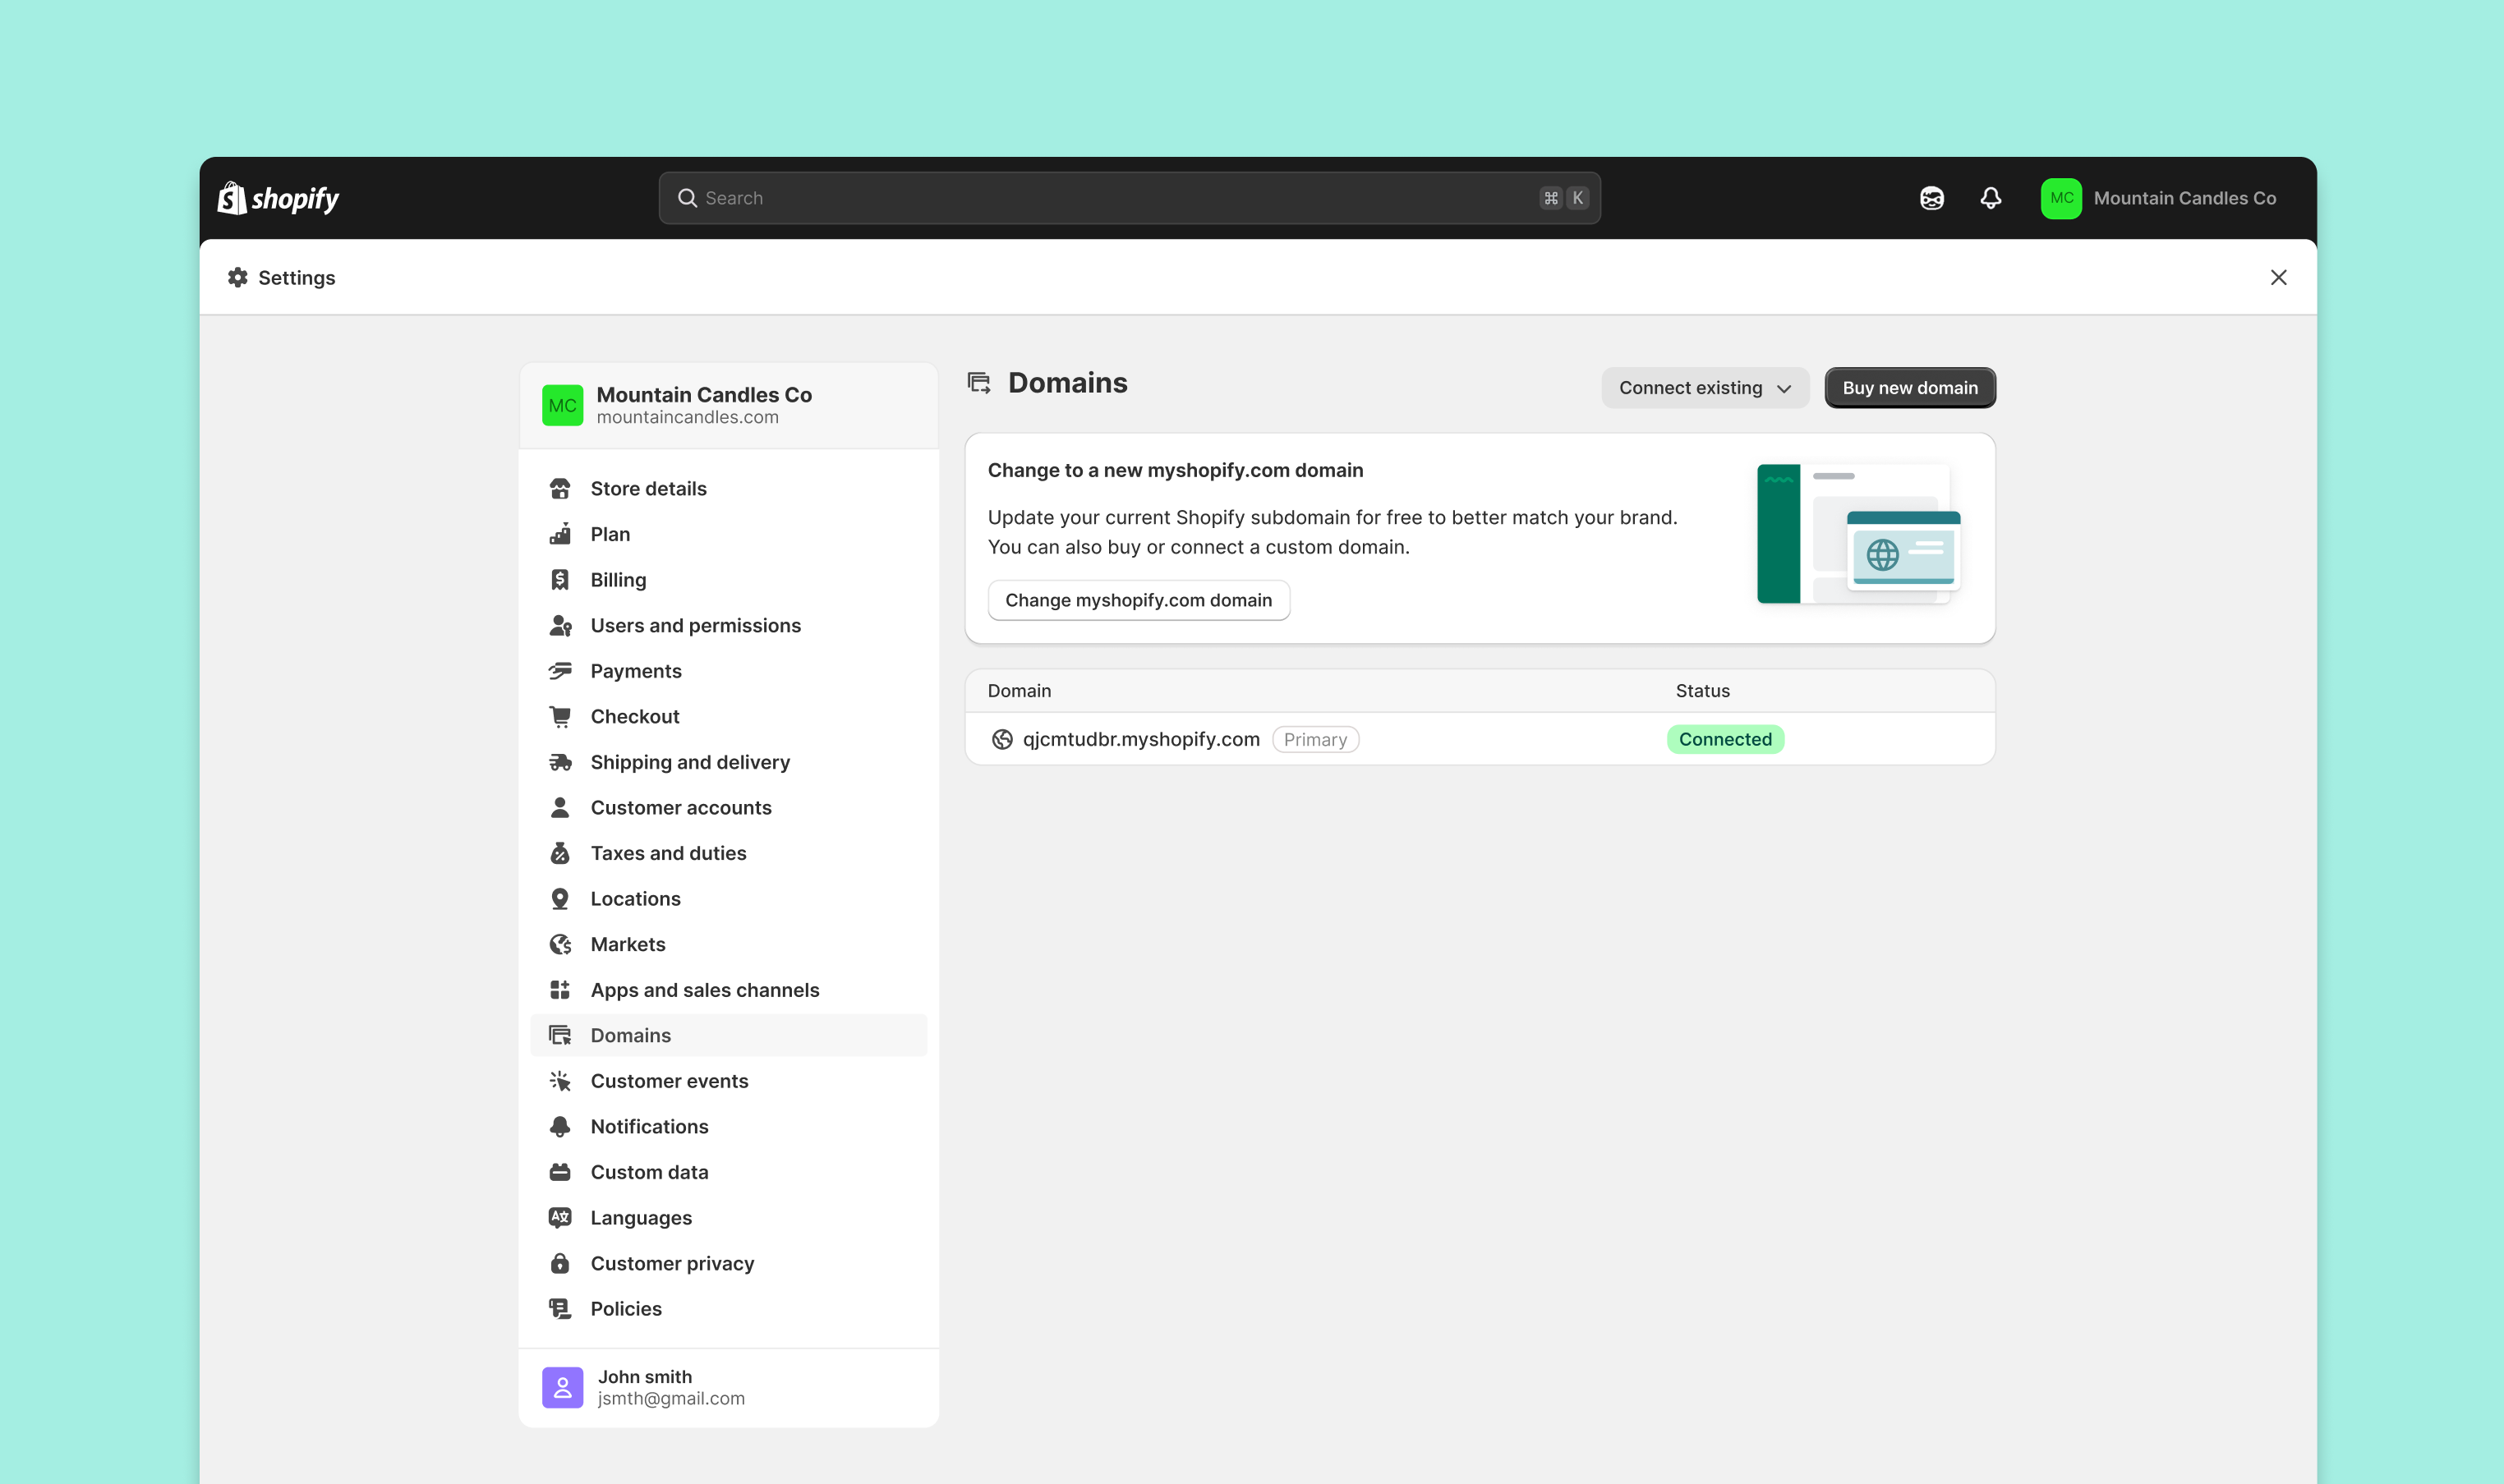Screen dimensions: 2504x1484
Task: Click the Billing receipt icon
Action: click(x=560, y=580)
